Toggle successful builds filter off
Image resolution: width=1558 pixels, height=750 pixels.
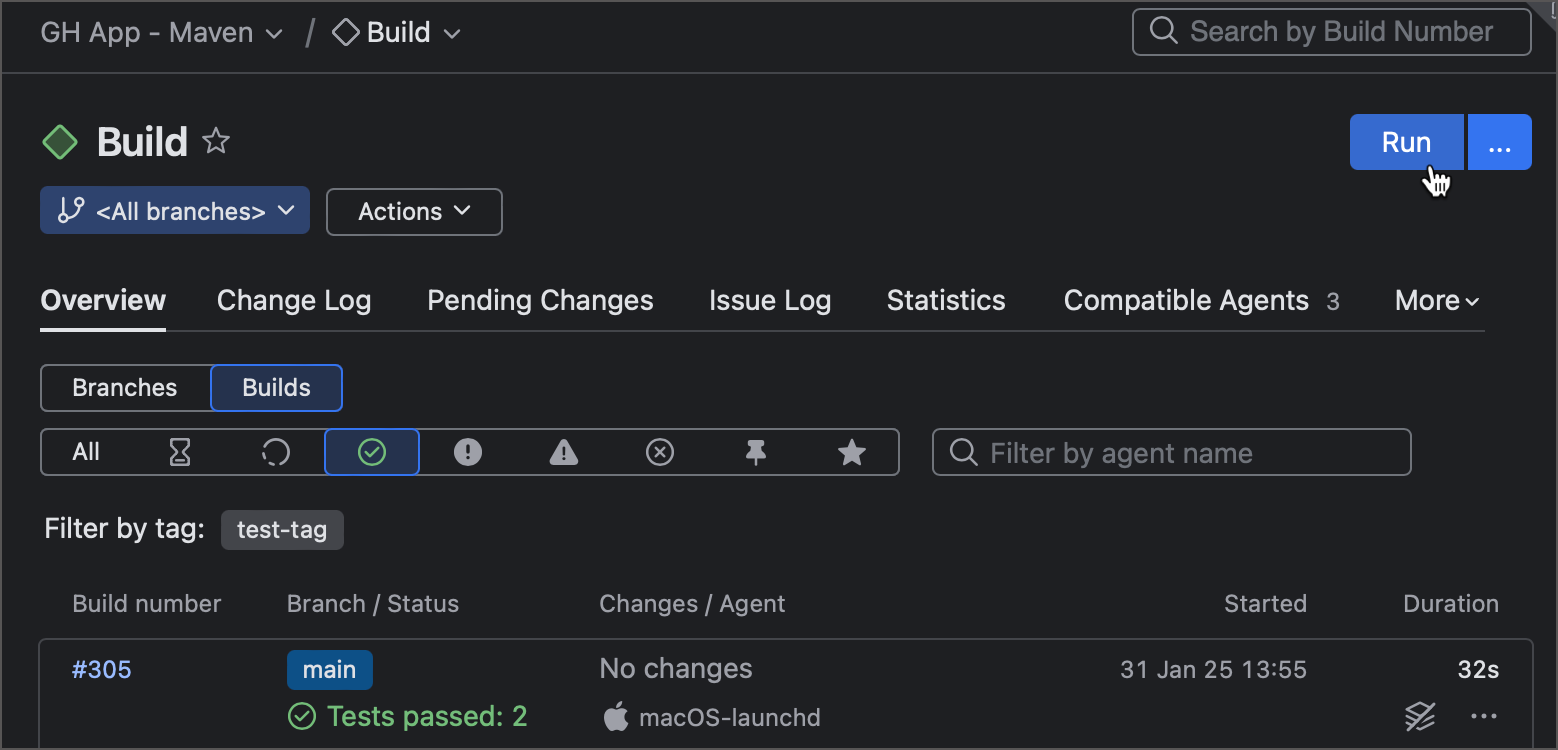[371, 452]
